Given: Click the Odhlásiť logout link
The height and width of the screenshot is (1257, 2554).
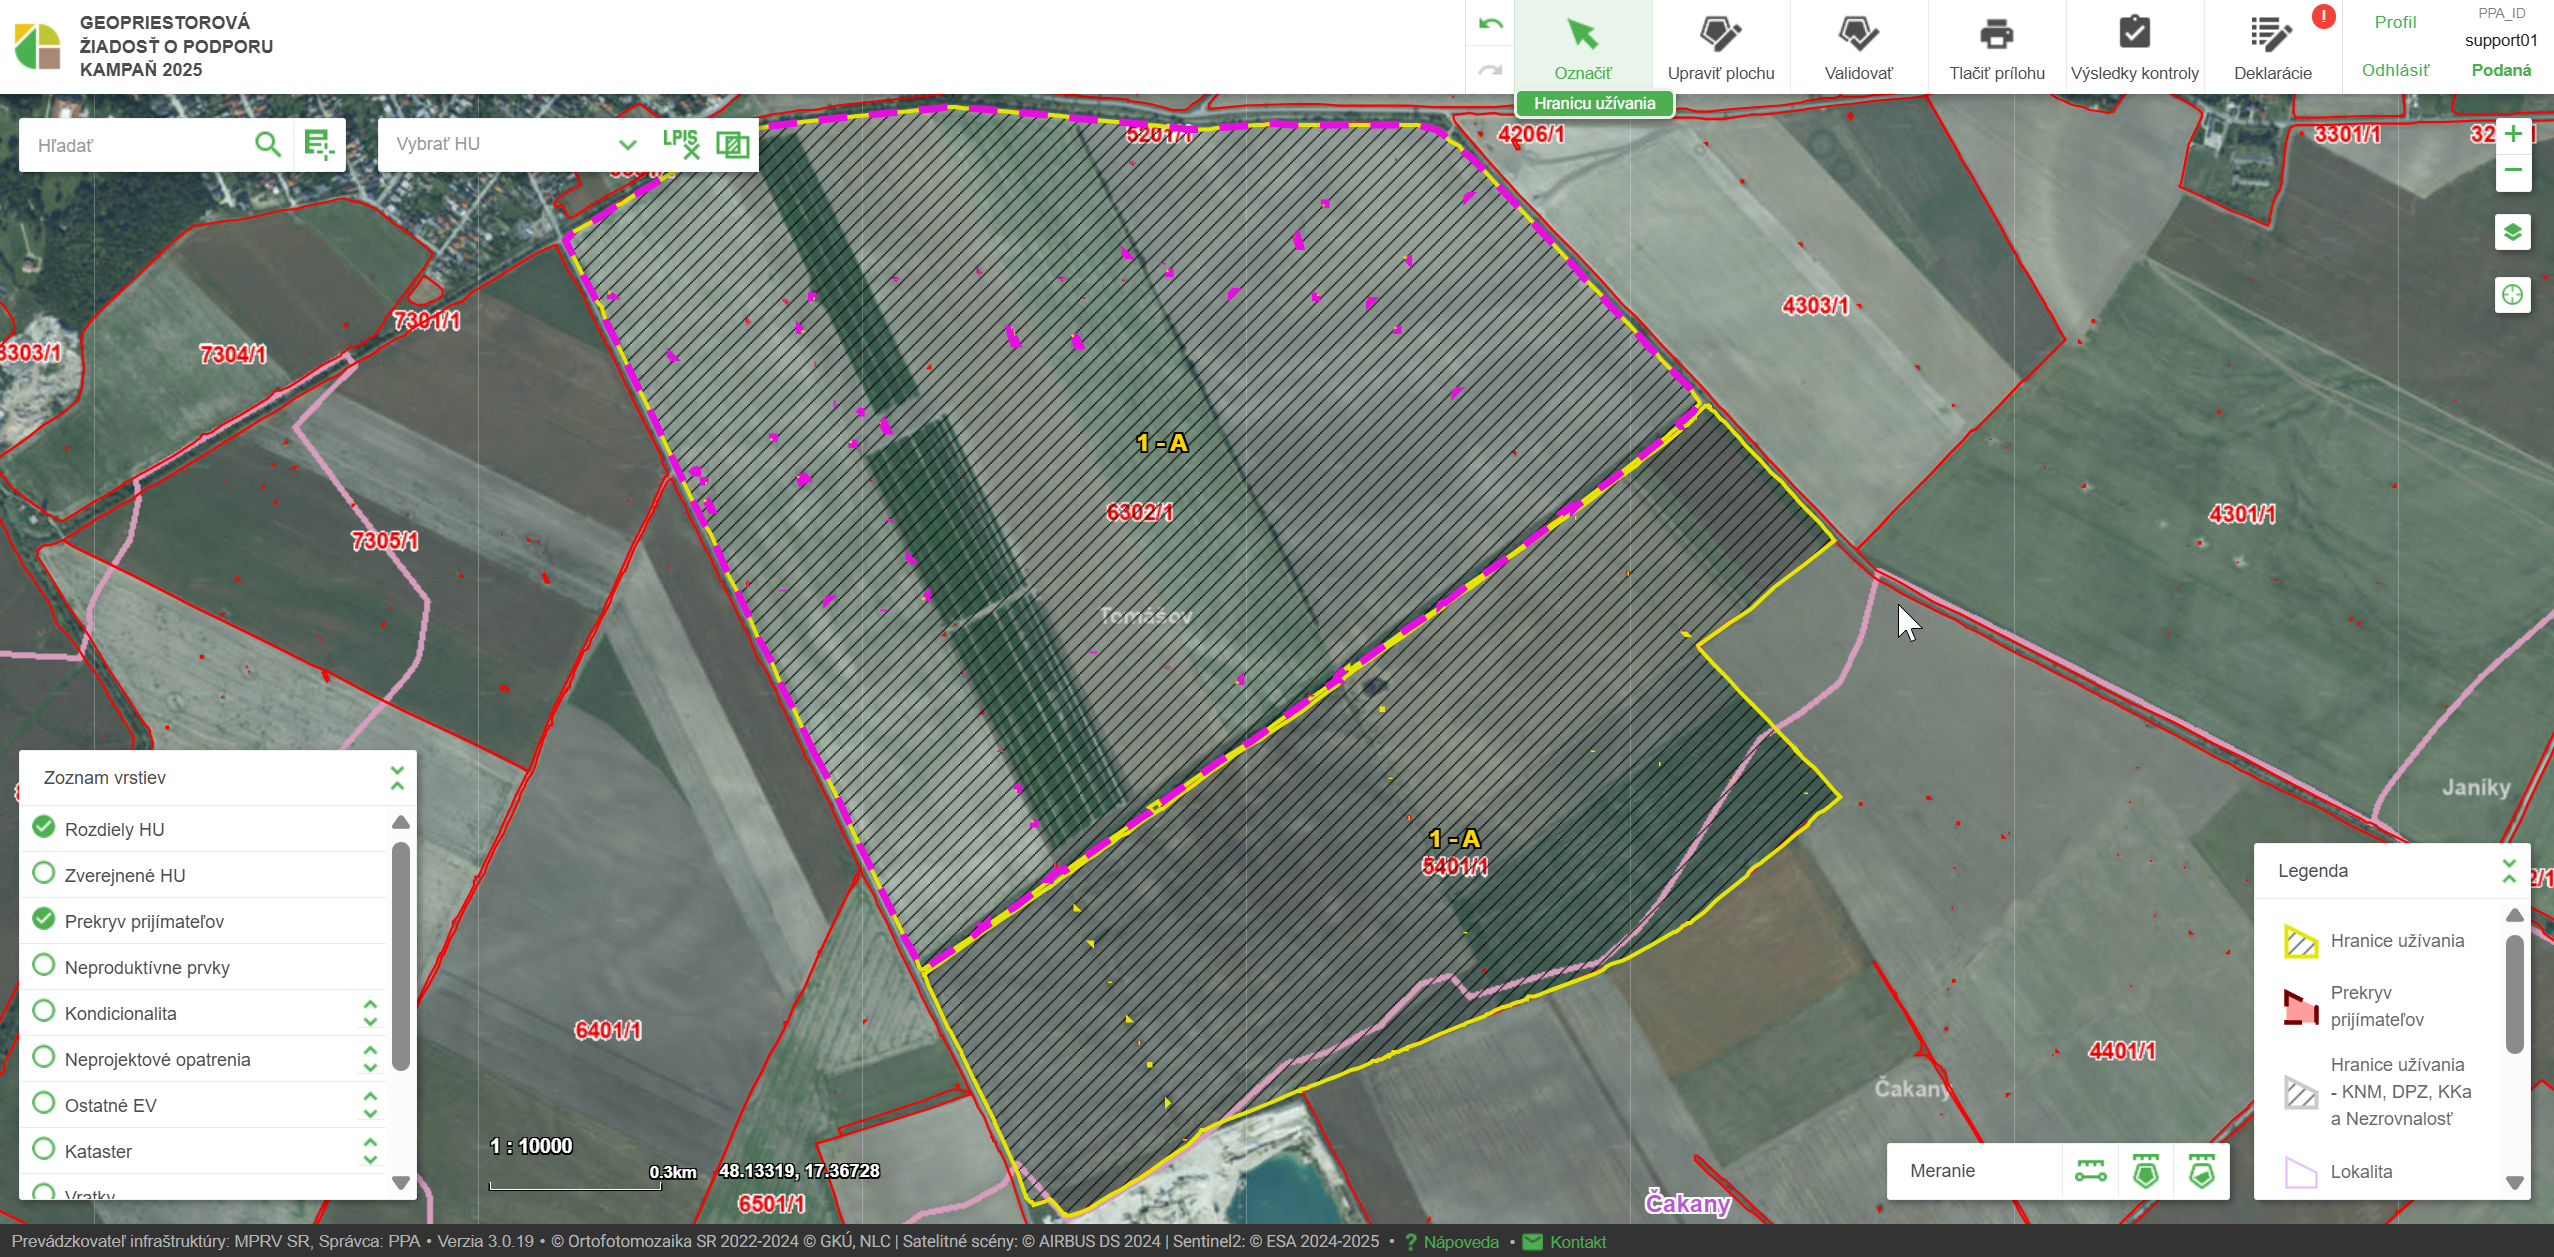Looking at the screenshot, I should 2394,70.
